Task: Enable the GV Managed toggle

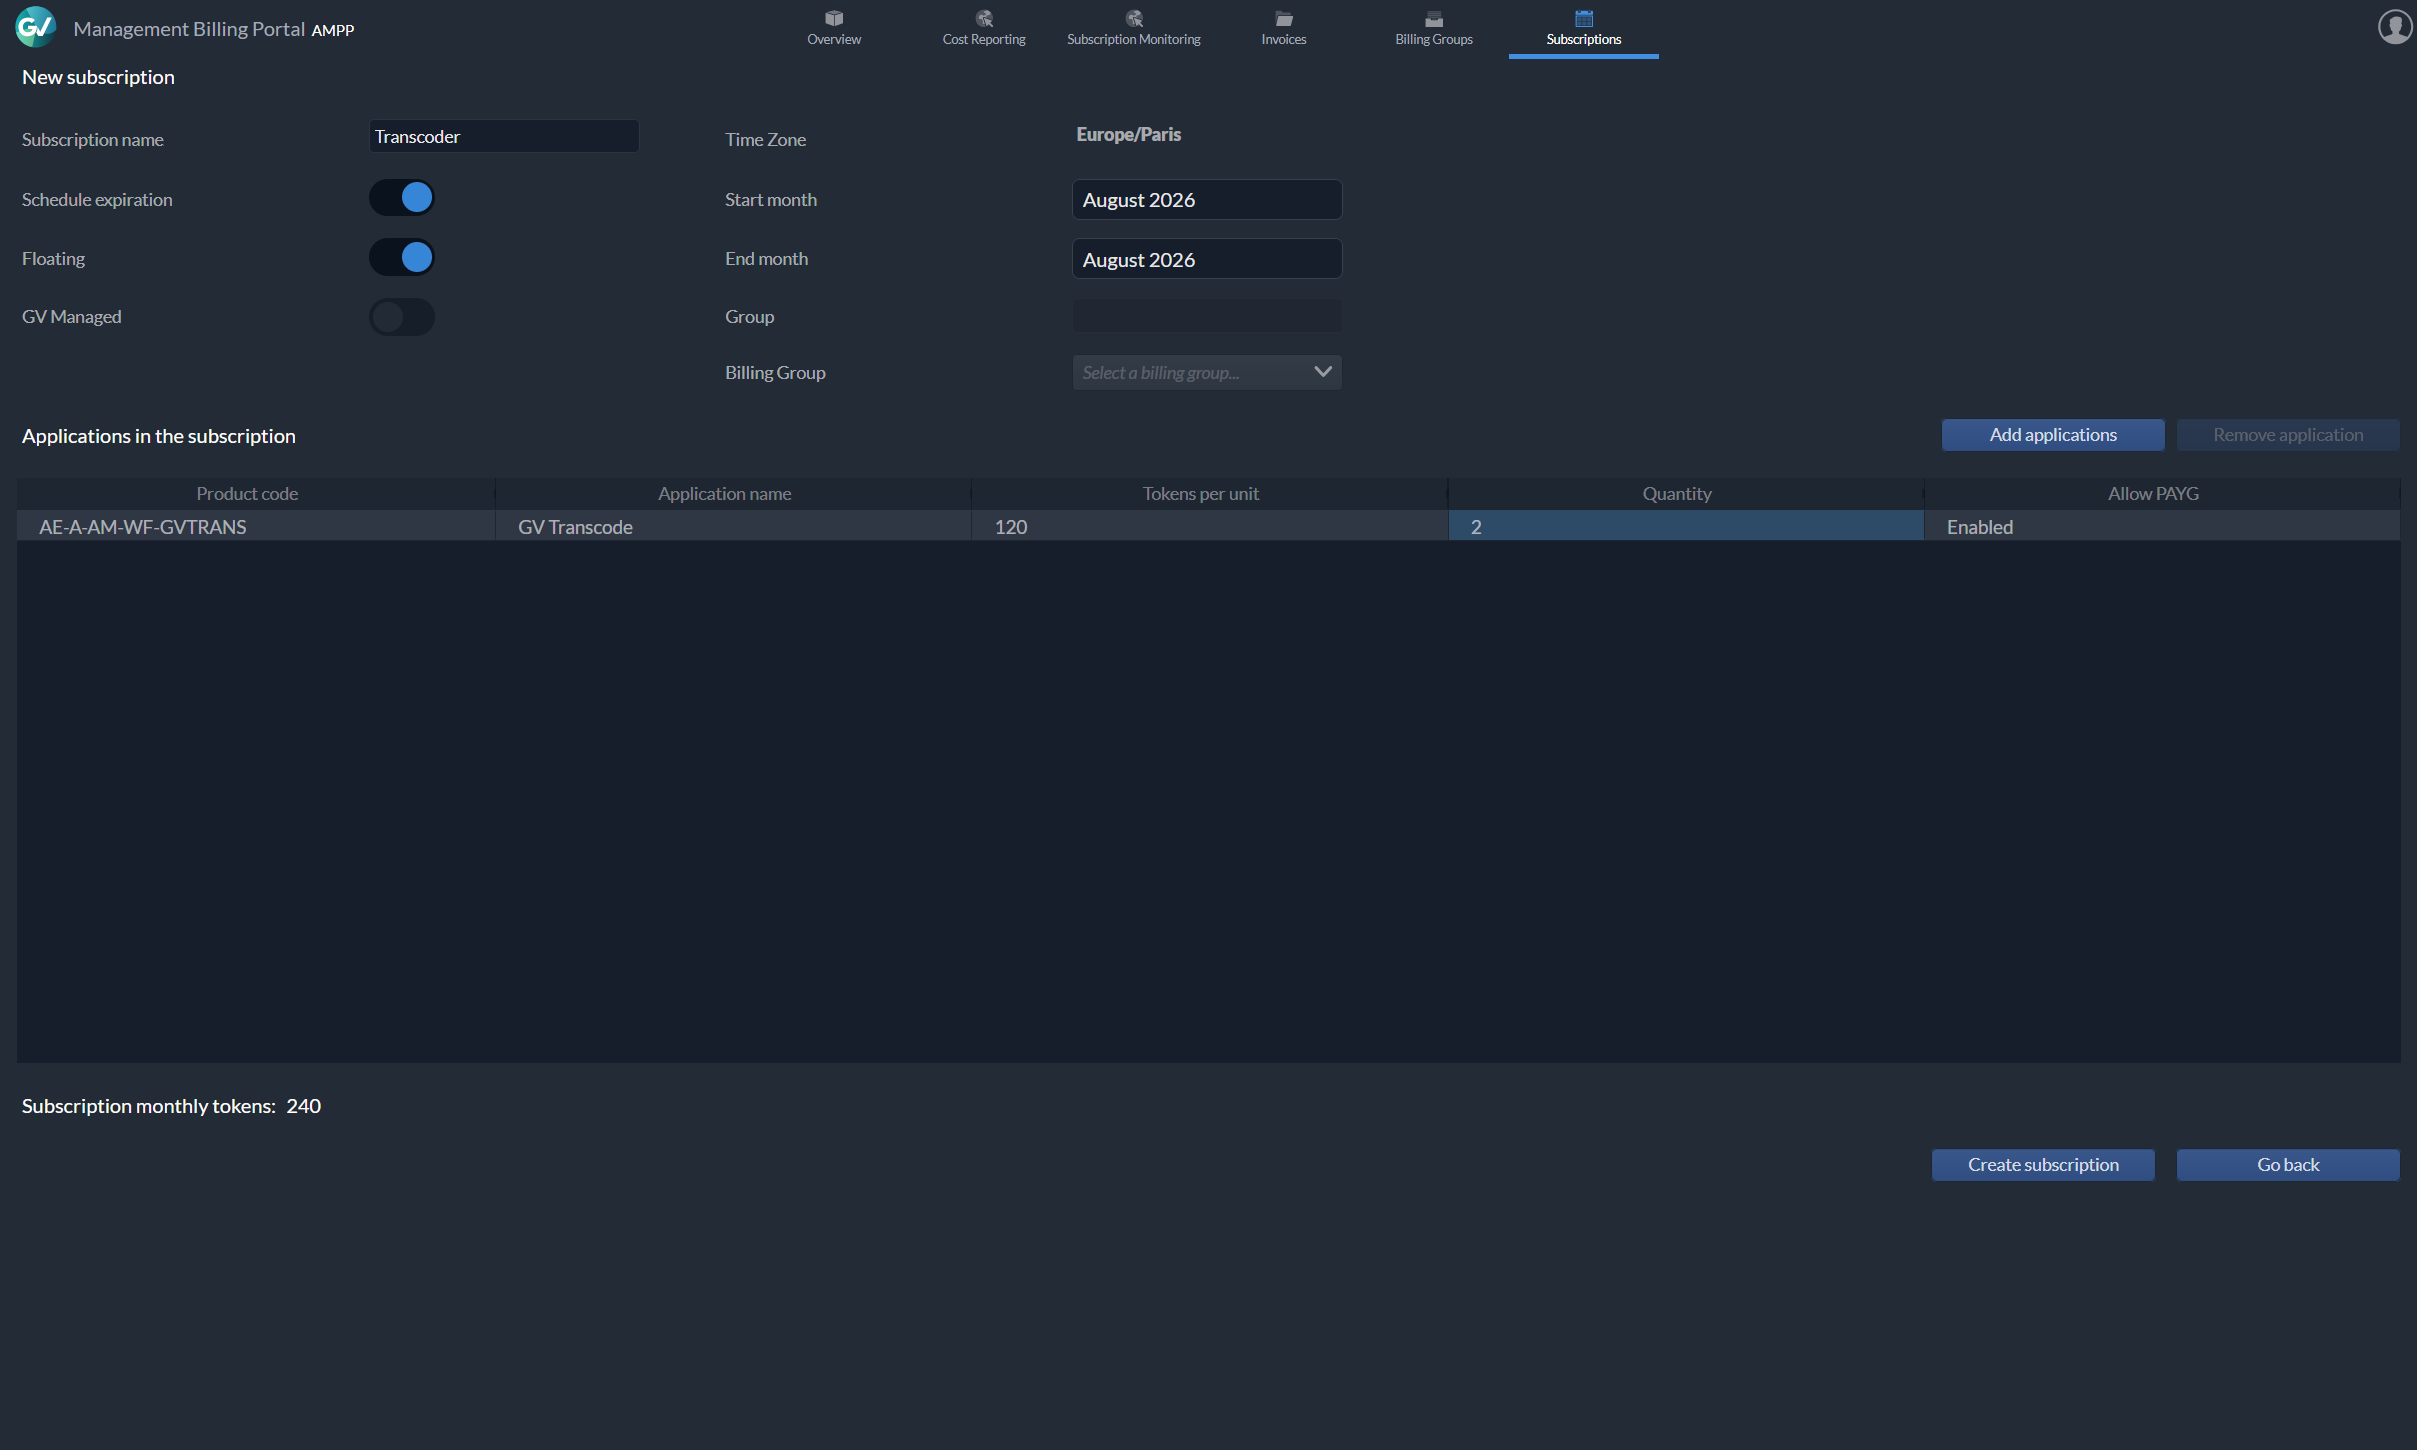Action: coord(402,317)
